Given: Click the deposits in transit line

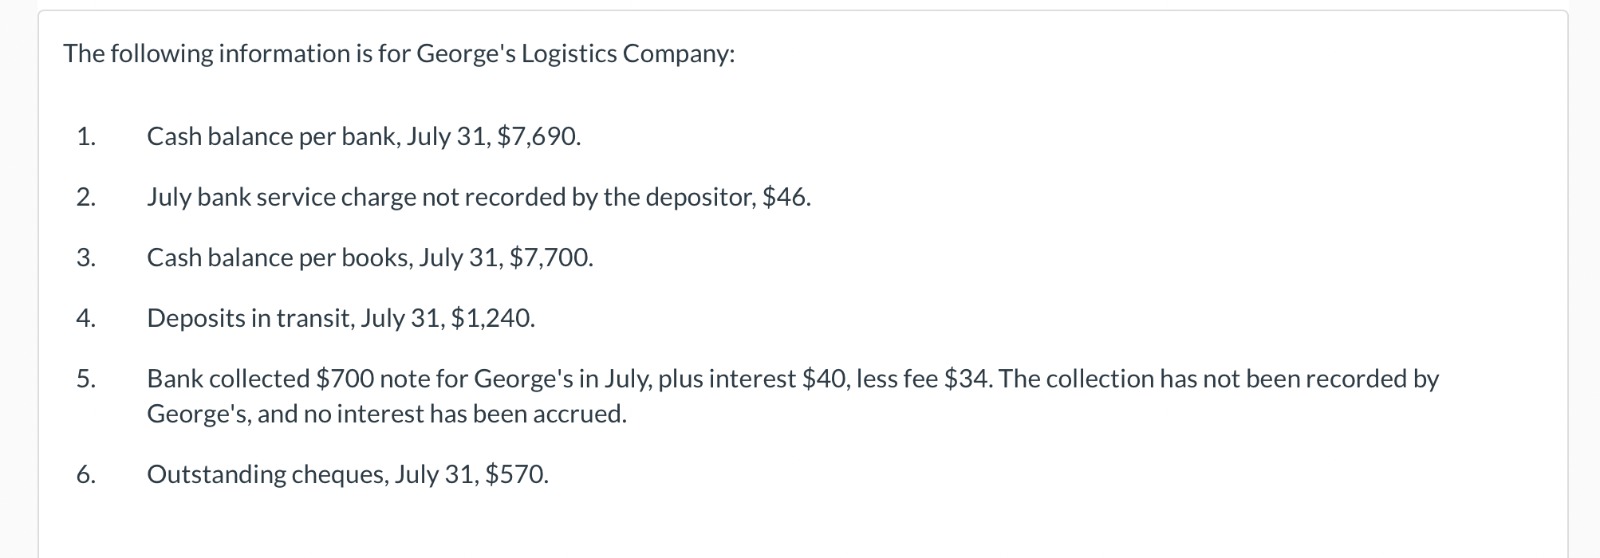Looking at the screenshot, I should [x=341, y=319].
